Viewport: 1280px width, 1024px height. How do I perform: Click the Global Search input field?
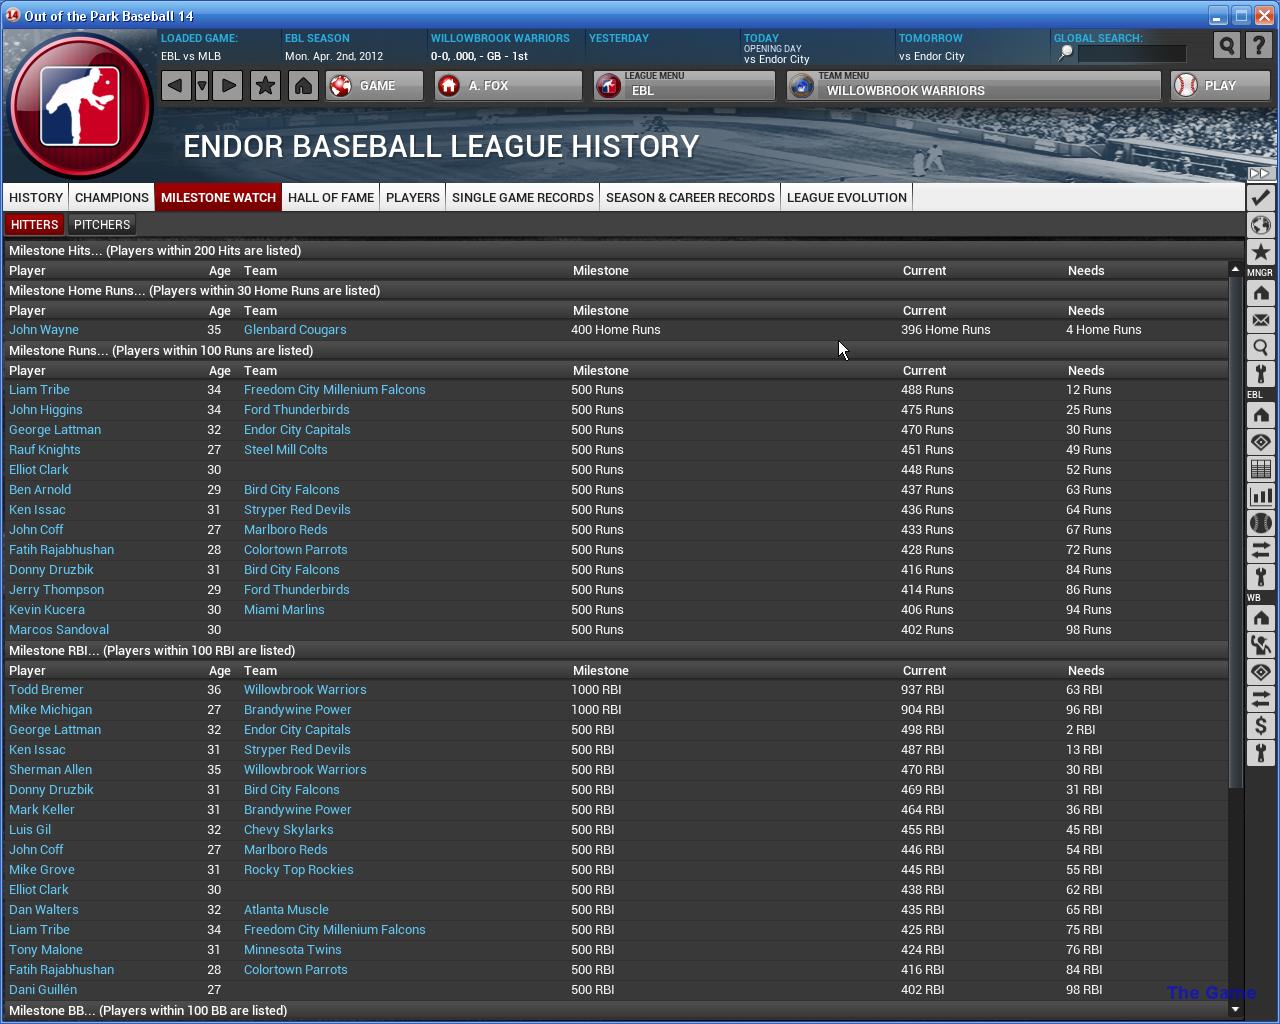point(1131,53)
